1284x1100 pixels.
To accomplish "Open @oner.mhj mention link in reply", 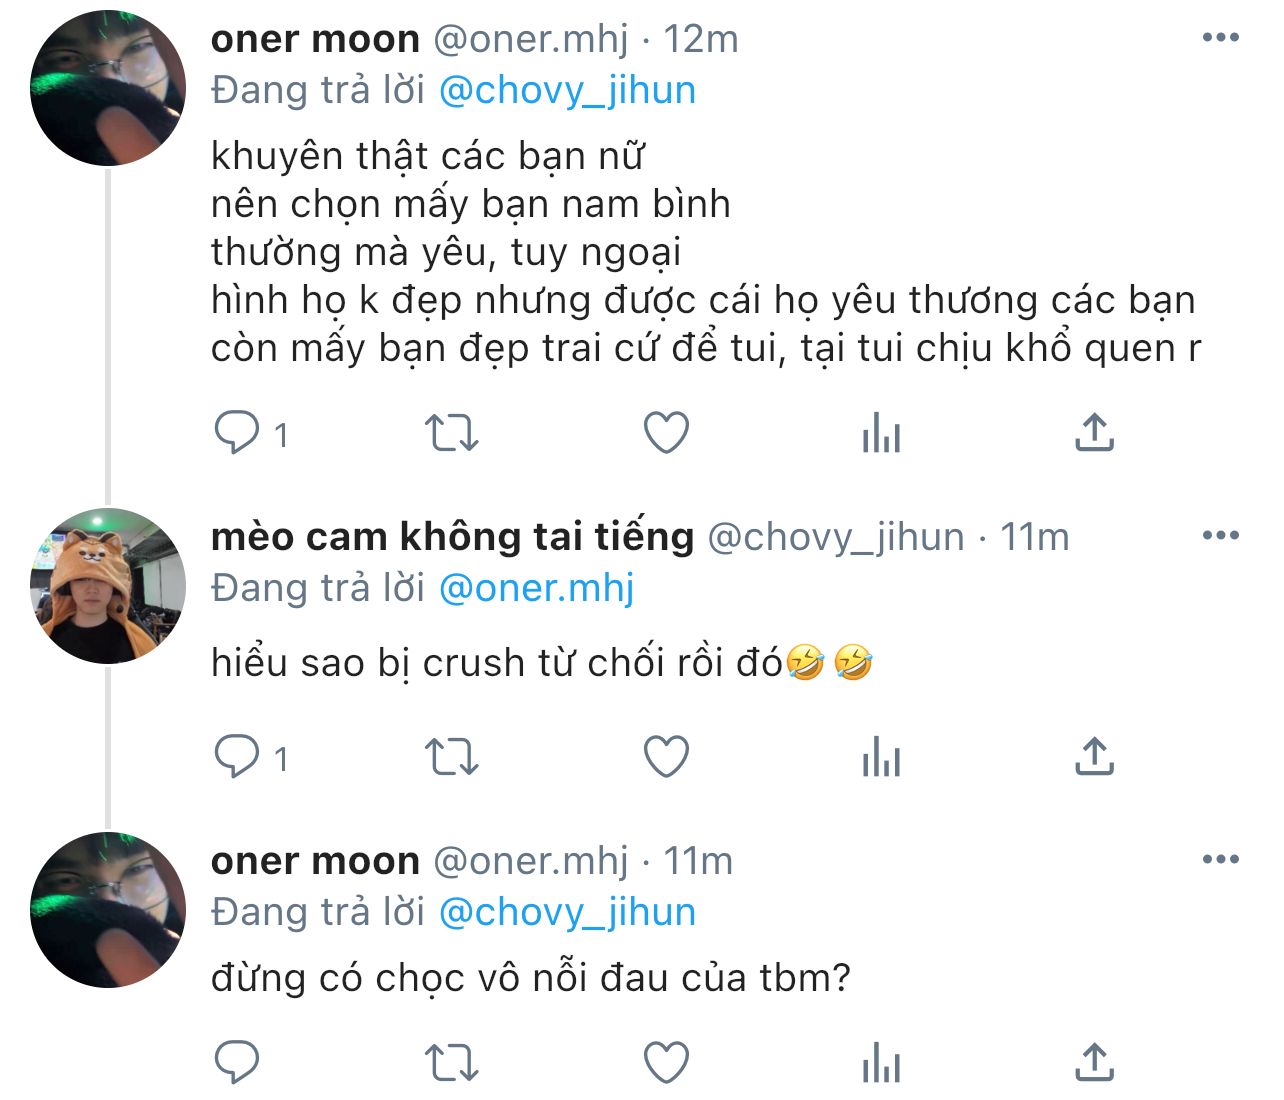I will [536, 588].
